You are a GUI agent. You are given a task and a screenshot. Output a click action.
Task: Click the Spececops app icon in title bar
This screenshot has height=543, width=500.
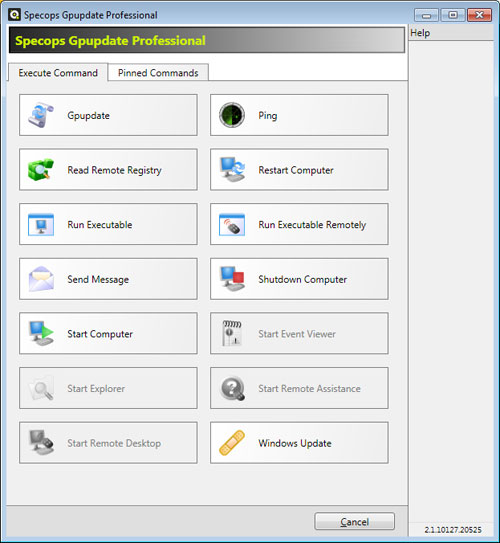click(x=15, y=15)
